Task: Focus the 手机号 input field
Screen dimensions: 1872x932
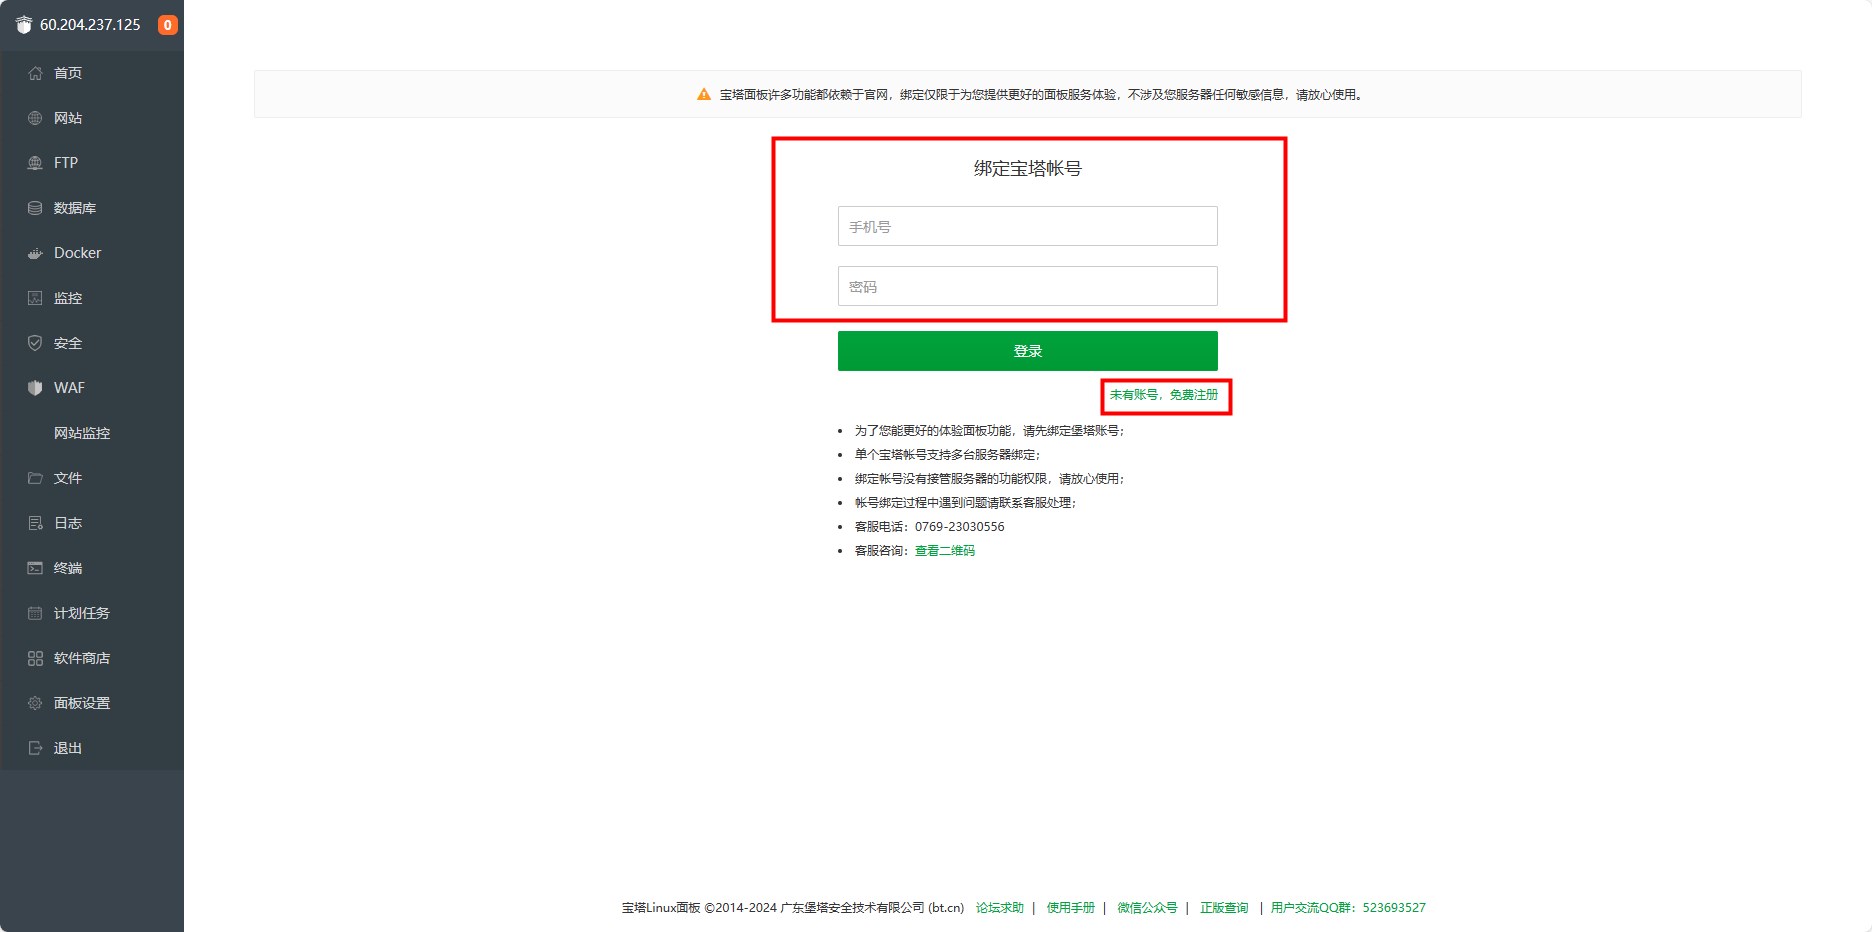Action: 1028,226
